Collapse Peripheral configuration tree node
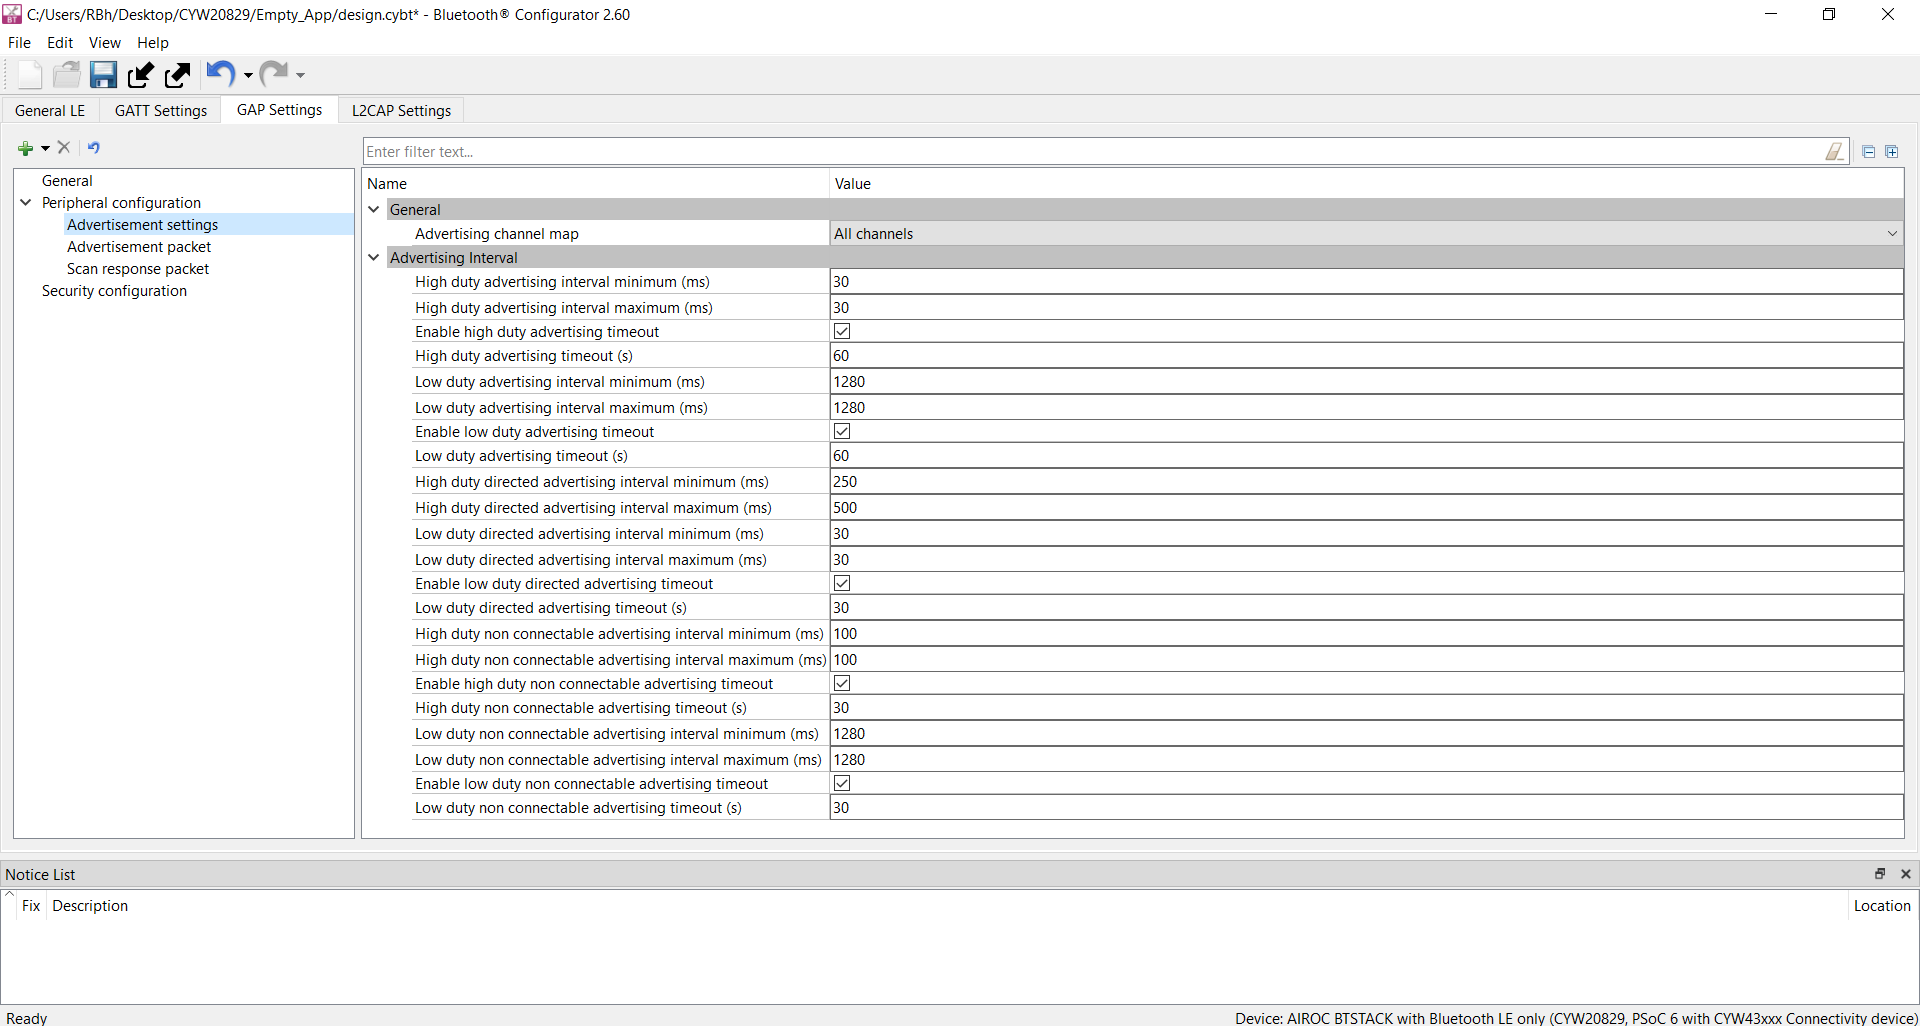Screen dimensions: 1920x1026 click(26, 202)
